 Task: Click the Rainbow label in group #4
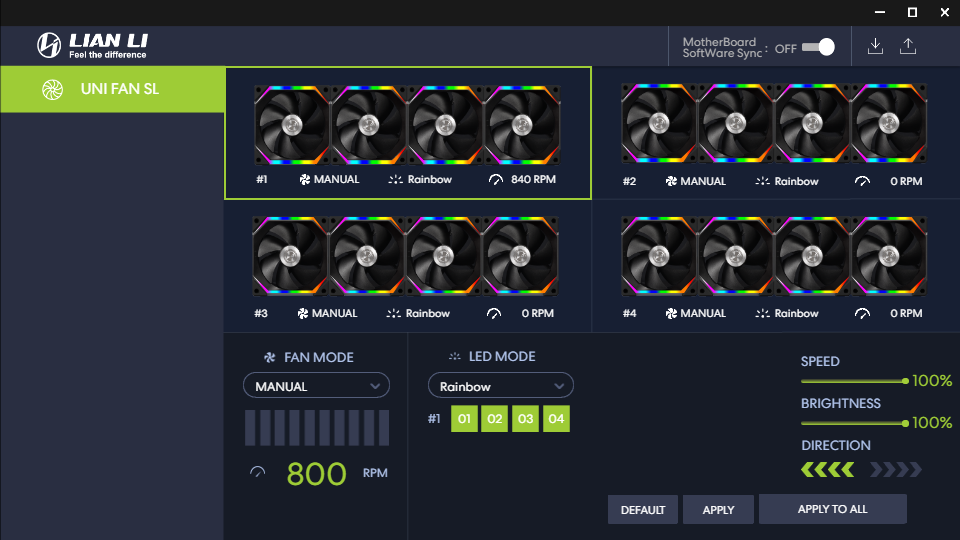click(796, 313)
